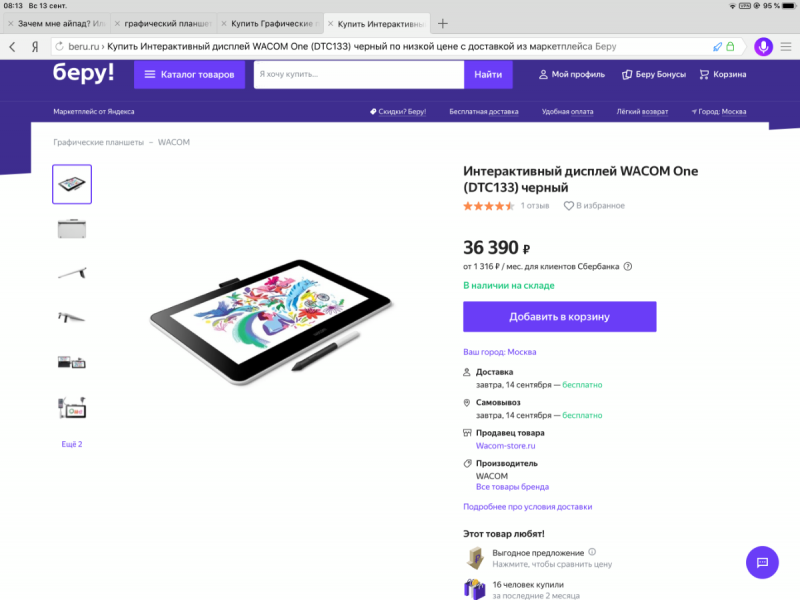Open a new browser tab
Image resolution: width=800 pixels, height=600 pixels.
pyautogui.click(x=443, y=23)
